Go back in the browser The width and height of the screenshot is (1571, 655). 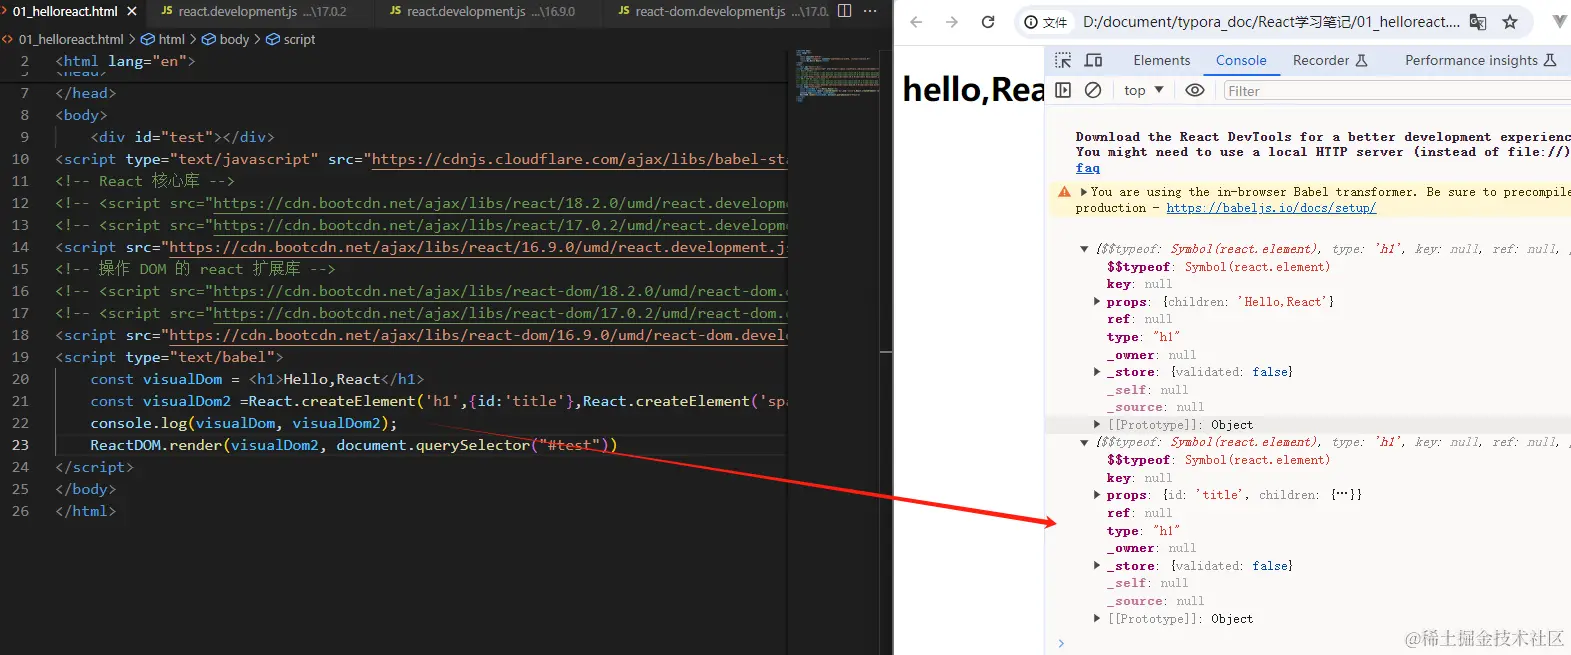click(916, 21)
